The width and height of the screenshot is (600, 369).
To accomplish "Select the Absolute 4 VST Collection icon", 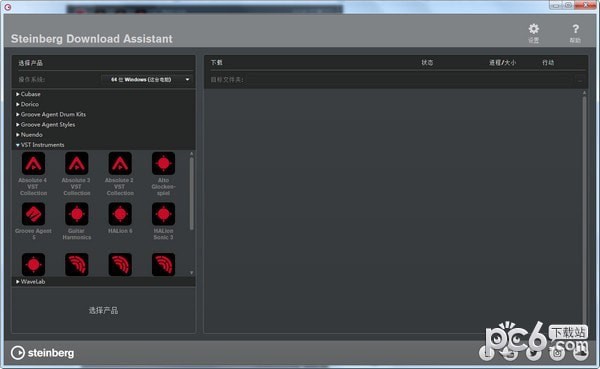I will coord(33,163).
